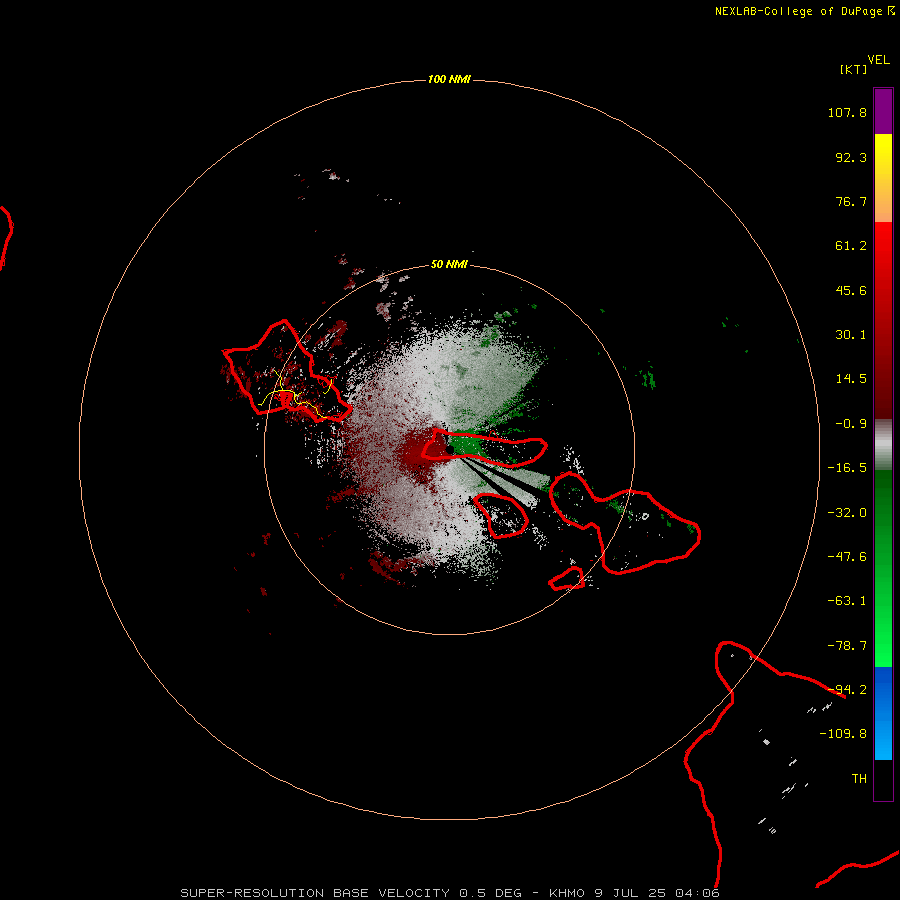
Task: Click the black radar site dot
Action: (450, 449)
